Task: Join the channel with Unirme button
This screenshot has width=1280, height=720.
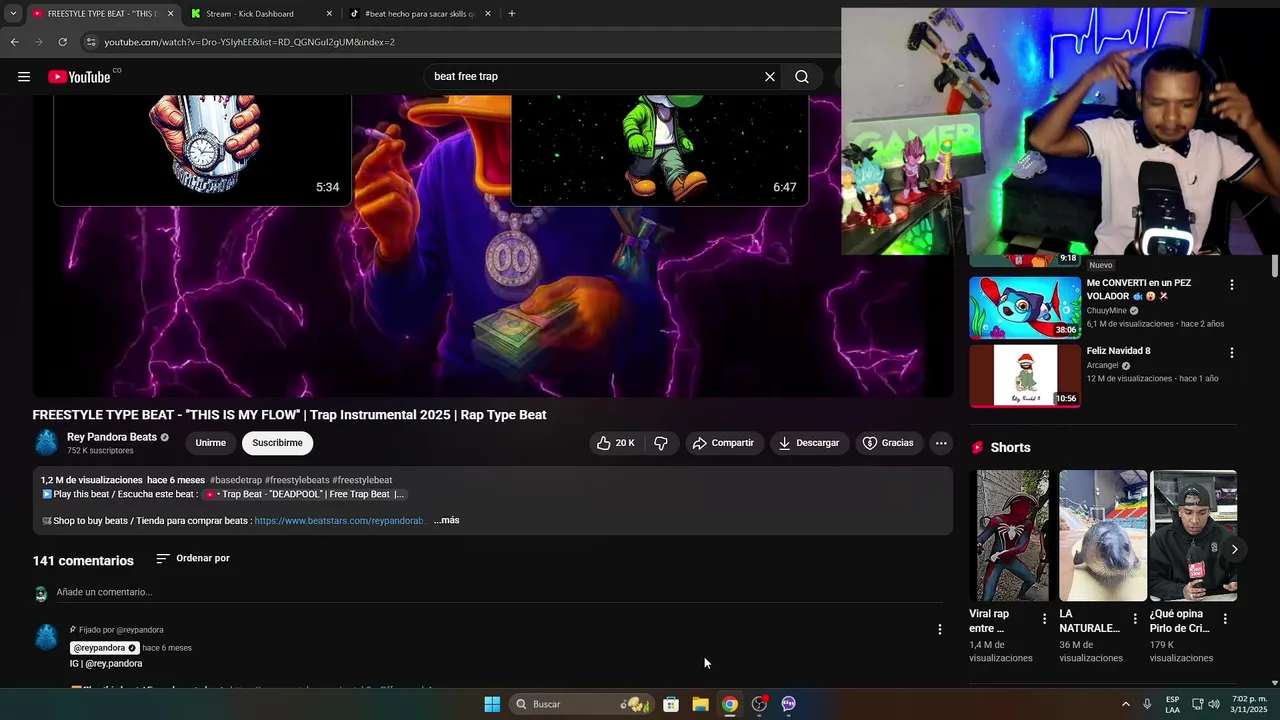Action: pos(211,443)
